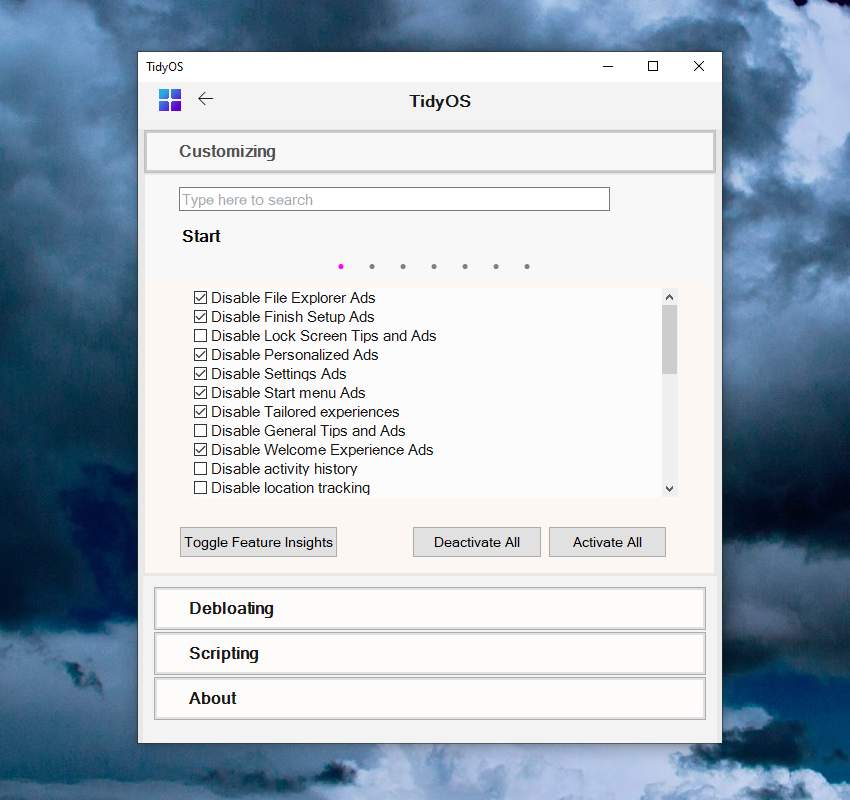Tick the Disable activity history checkbox
The width and height of the screenshot is (850, 800).
coord(201,468)
